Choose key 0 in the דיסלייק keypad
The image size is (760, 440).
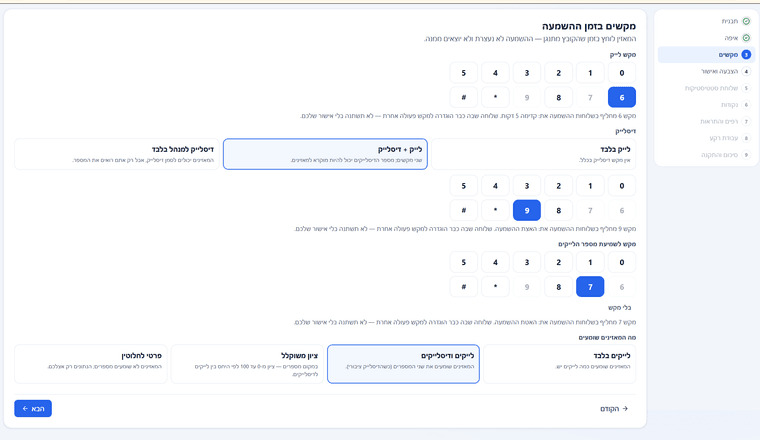622,186
